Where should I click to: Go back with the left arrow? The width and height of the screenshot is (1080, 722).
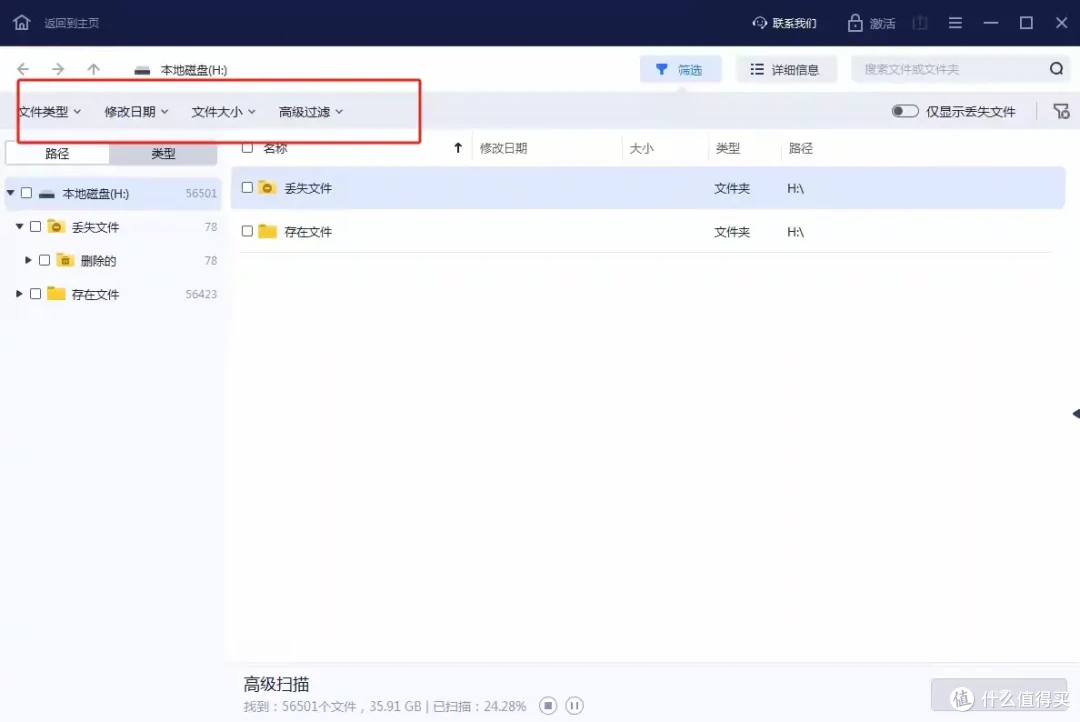(x=23, y=69)
